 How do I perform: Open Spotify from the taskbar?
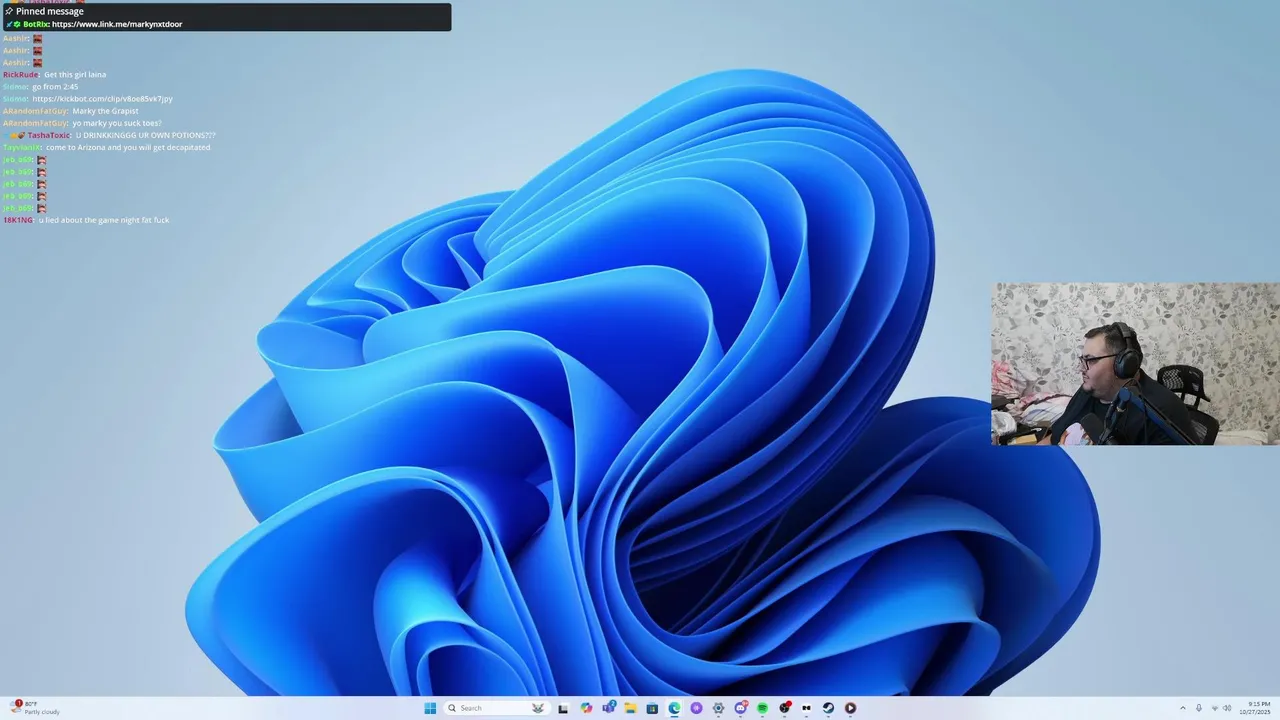pos(763,708)
